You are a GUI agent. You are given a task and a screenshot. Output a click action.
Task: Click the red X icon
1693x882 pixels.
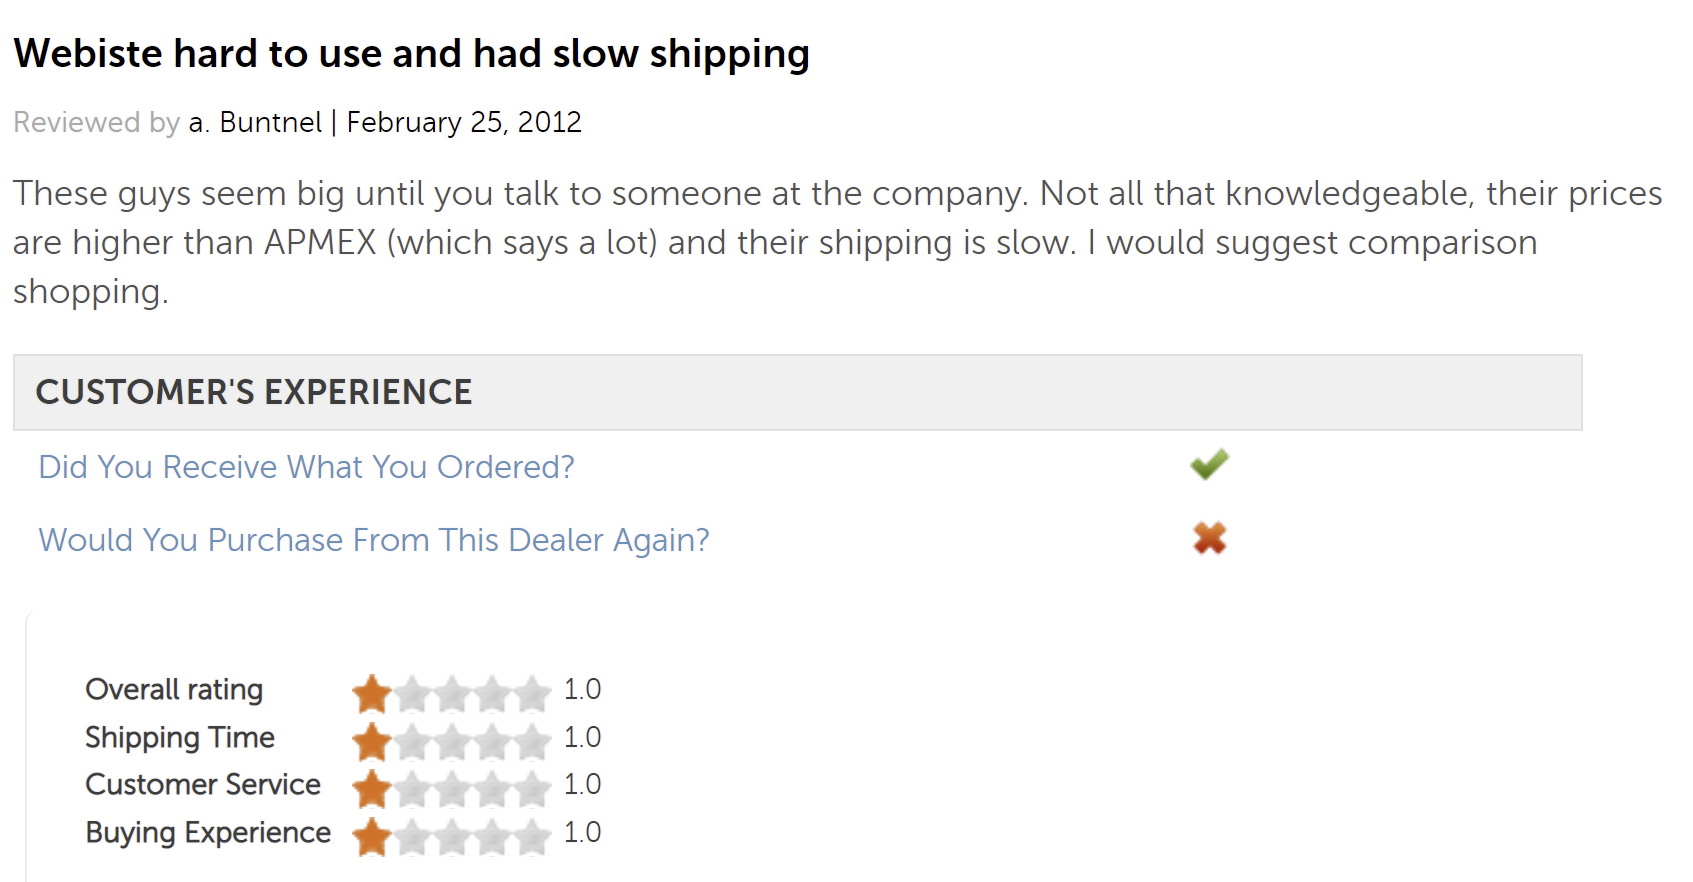[x=1209, y=538]
